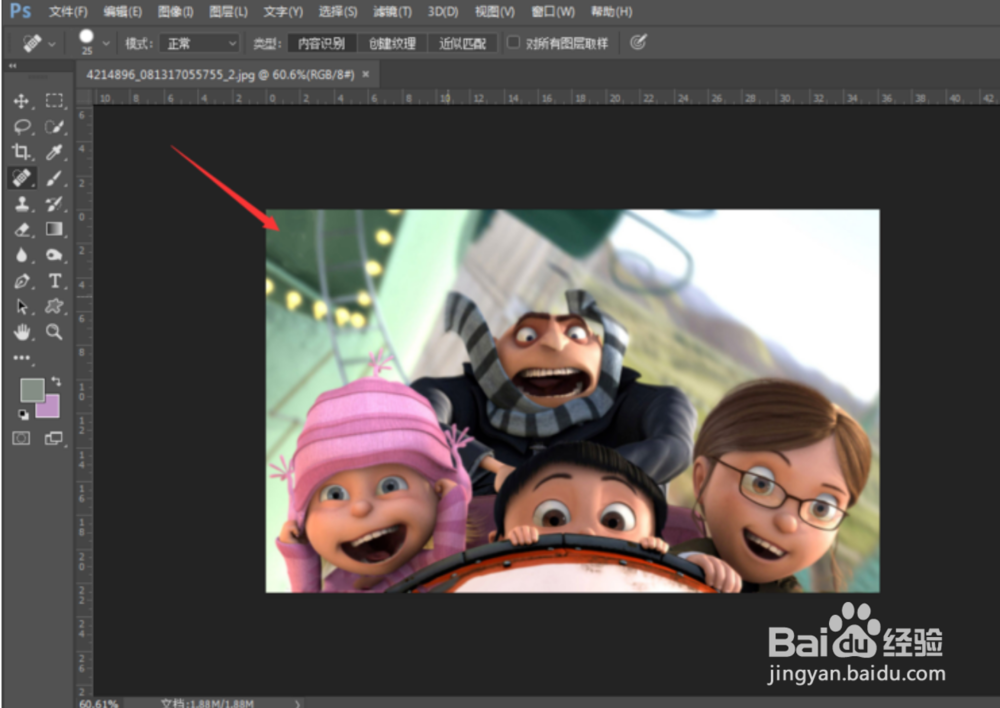Click the brush size preview showing 25
This screenshot has height=708, width=1000.
[87, 41]
